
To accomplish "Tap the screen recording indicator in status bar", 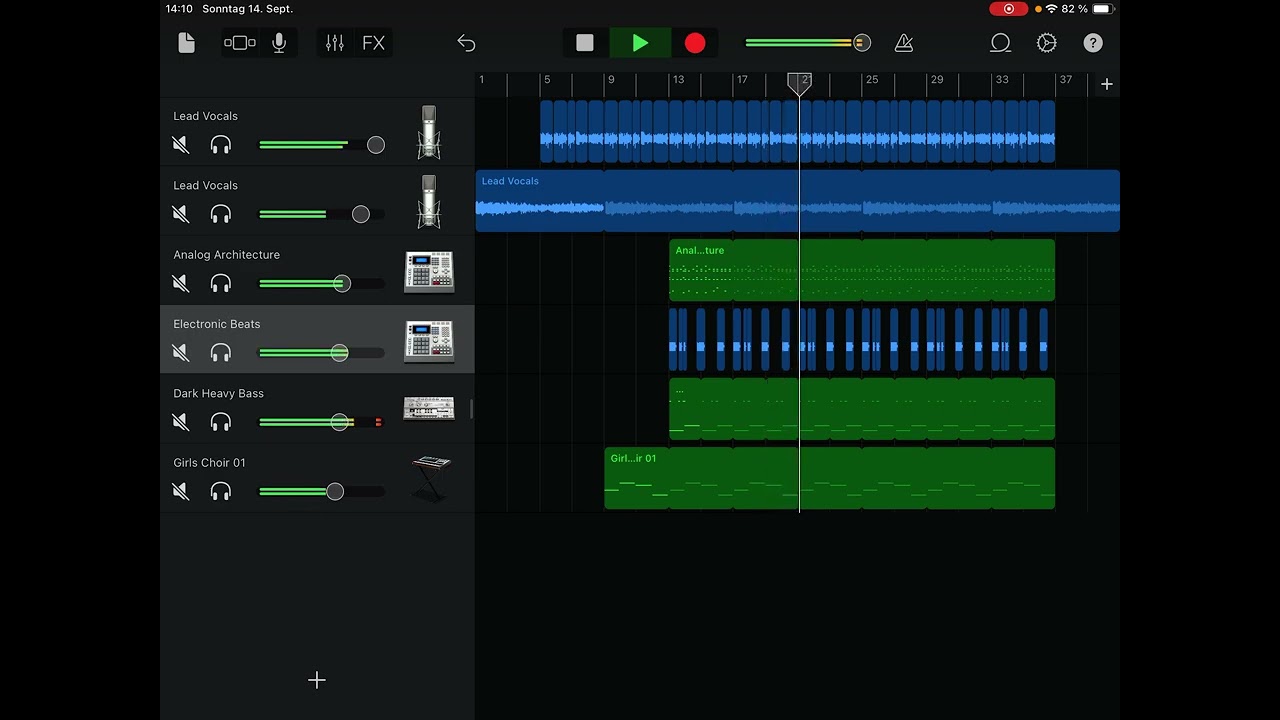I will pyautogui.click(x=1008, y=9).
